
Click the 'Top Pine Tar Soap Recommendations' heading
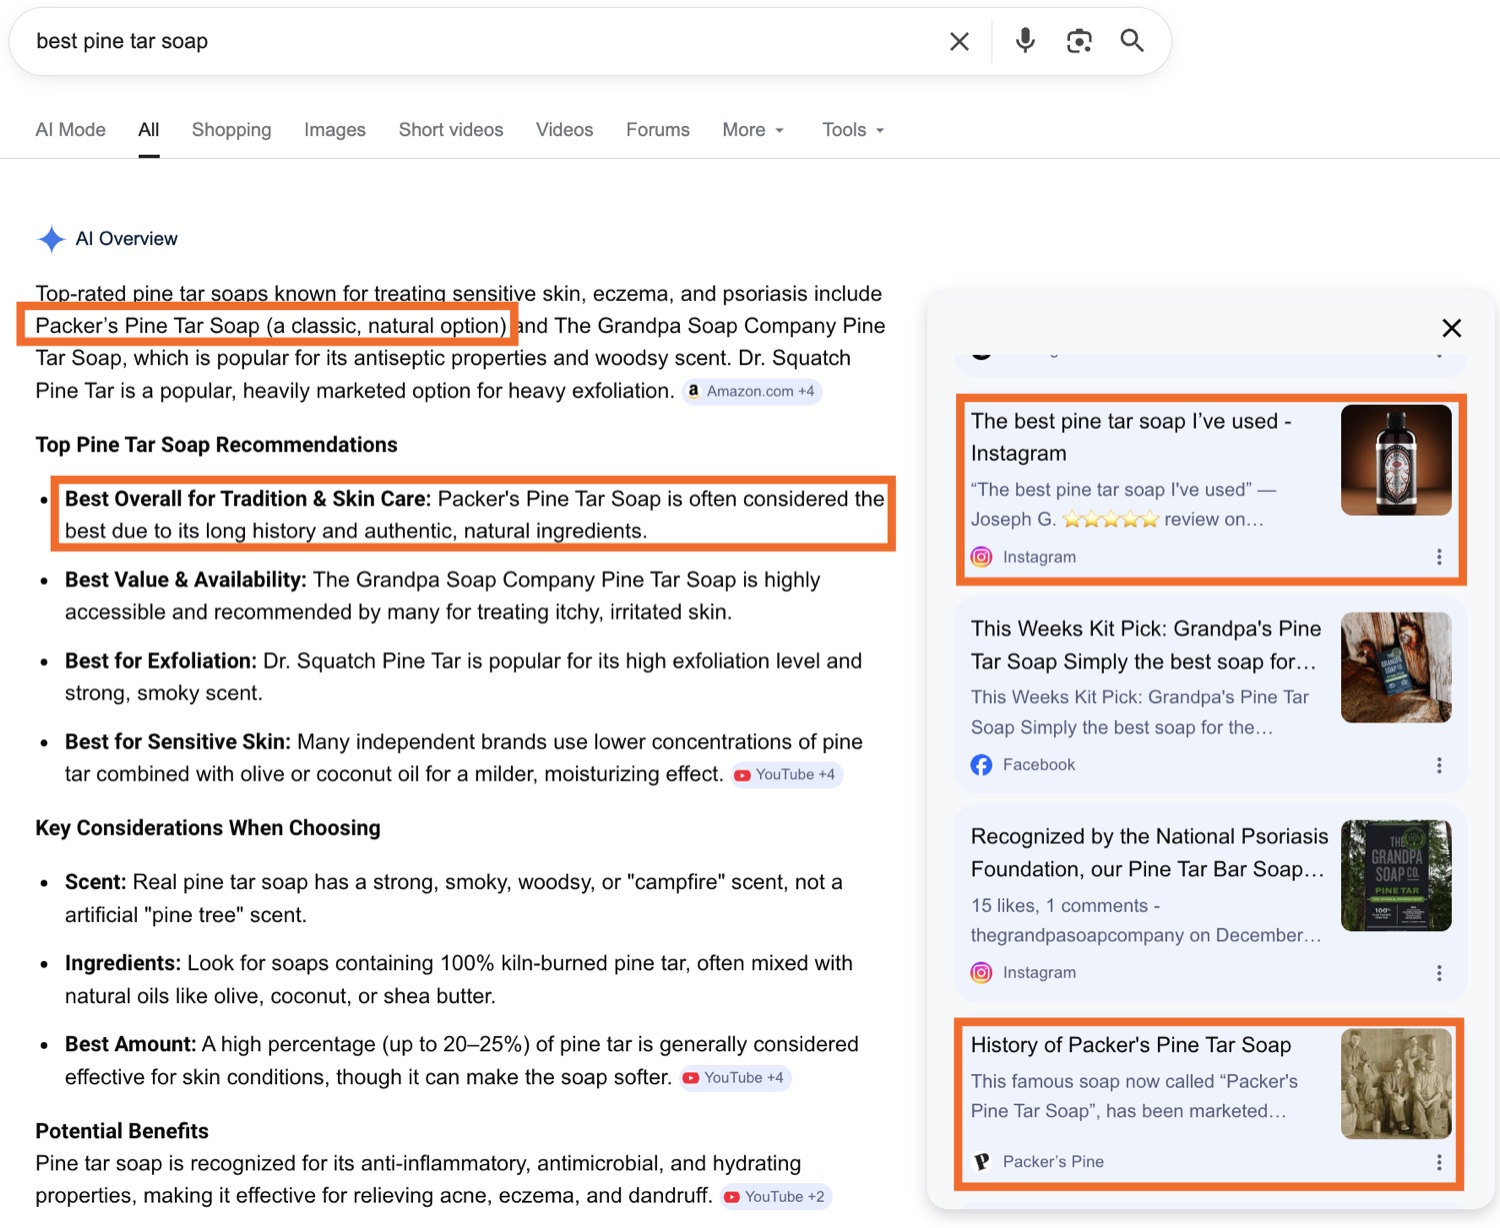pos(216,445)
